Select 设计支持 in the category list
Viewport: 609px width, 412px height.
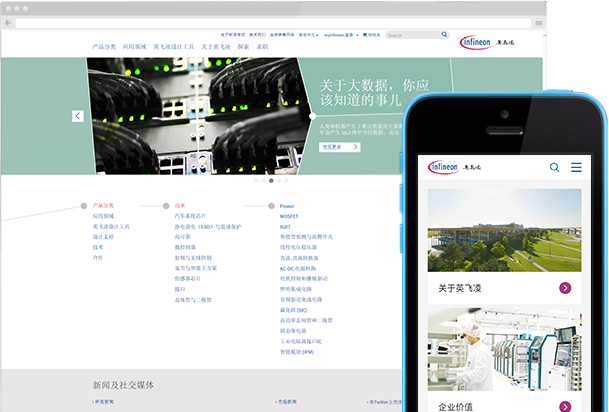point(103,237)
